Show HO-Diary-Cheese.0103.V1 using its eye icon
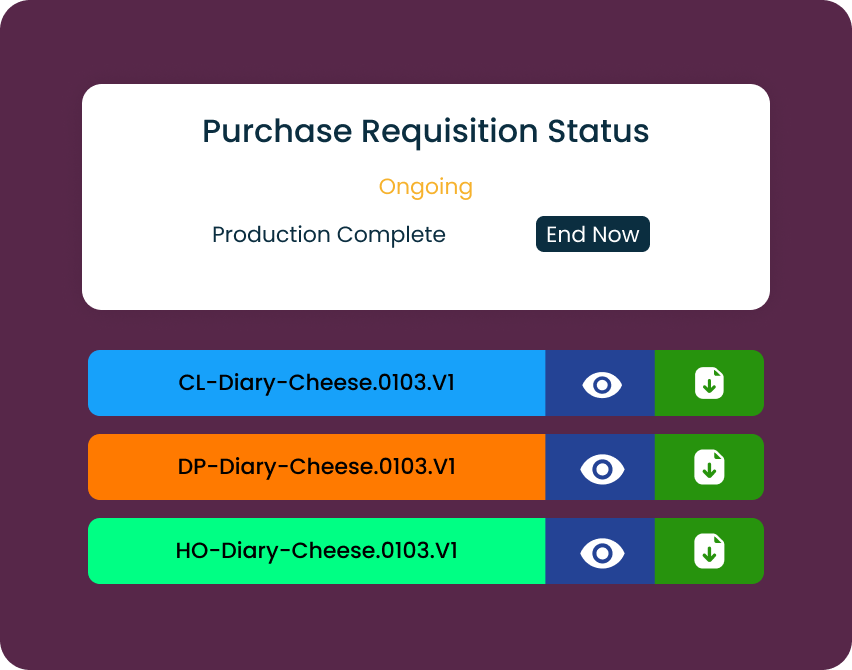Image resolution: width=852 pixels, height=670 pixels. (601, 552)
